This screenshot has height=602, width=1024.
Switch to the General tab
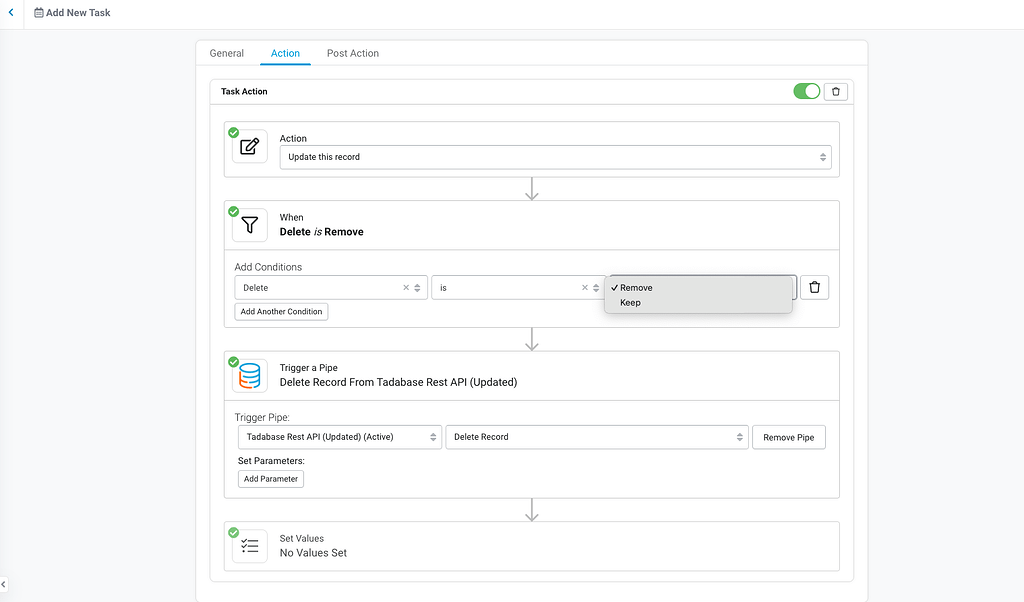tap(226, 53)
